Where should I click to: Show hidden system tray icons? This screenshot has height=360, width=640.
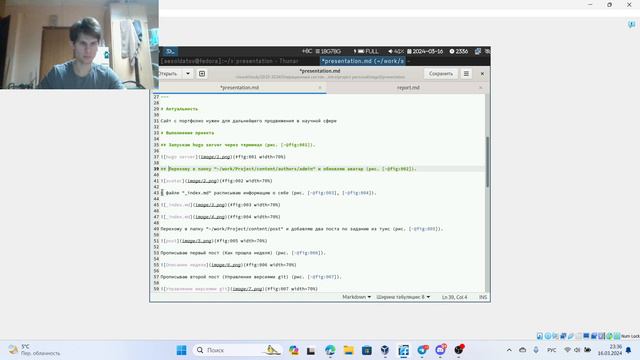pyautogui.click(x=509, y=350)
